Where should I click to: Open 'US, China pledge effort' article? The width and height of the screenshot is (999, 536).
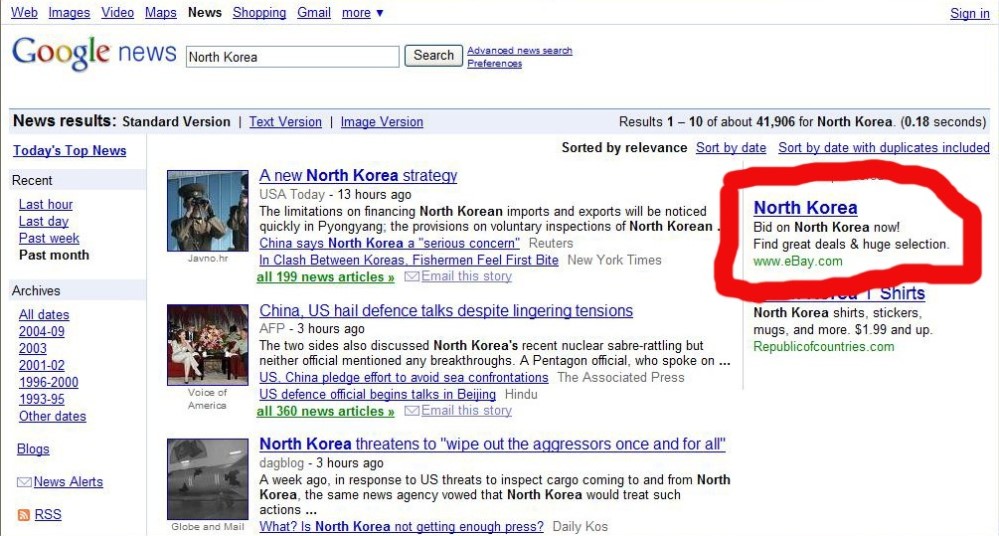(404, 377)
